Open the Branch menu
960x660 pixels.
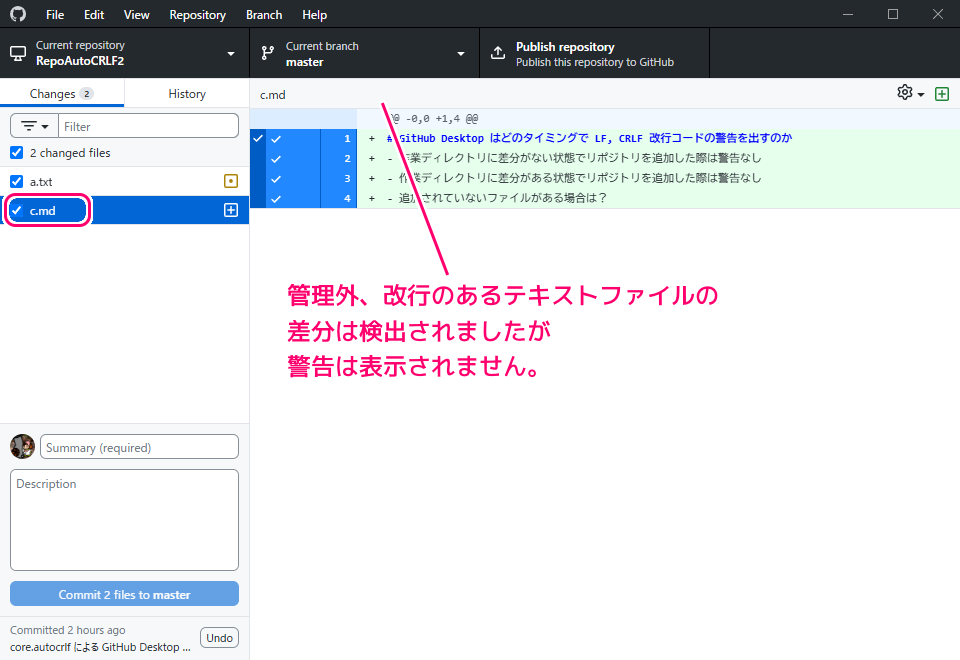pos(264,15)
